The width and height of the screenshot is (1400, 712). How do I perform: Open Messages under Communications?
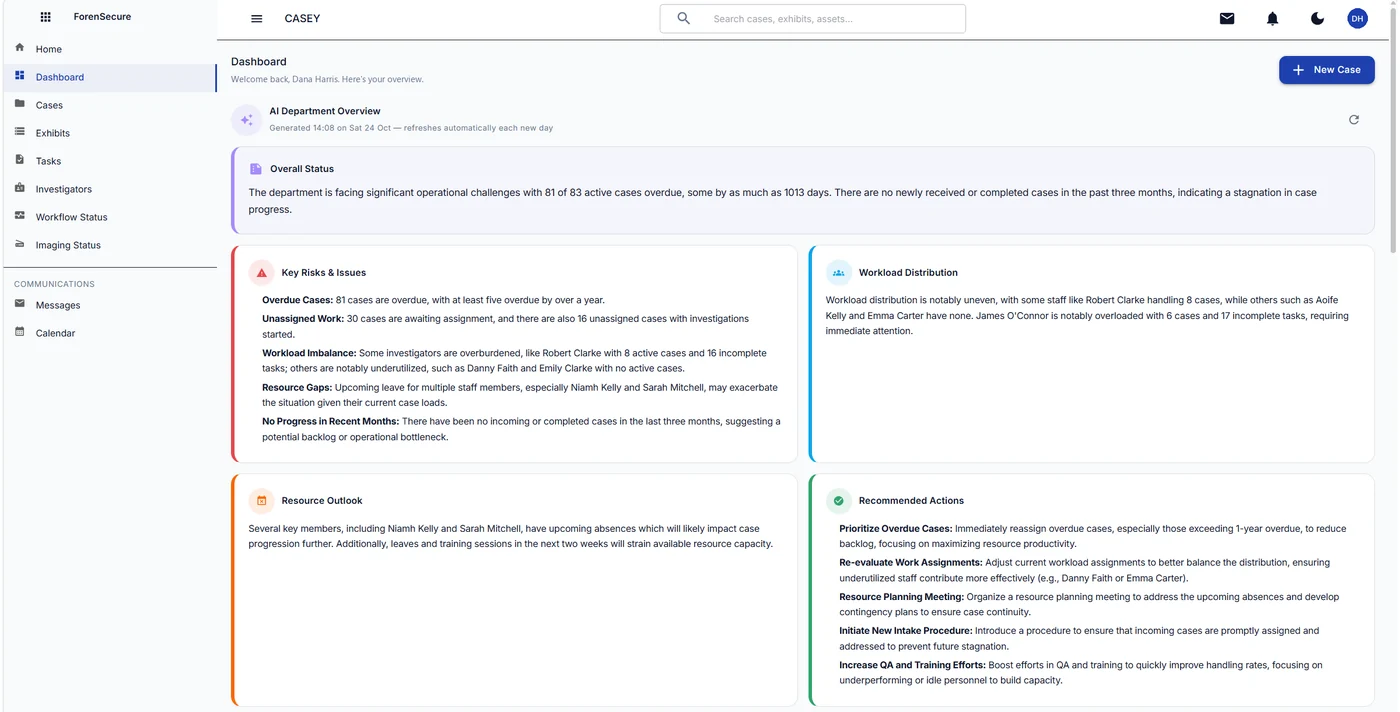click(x=108, y=305)
